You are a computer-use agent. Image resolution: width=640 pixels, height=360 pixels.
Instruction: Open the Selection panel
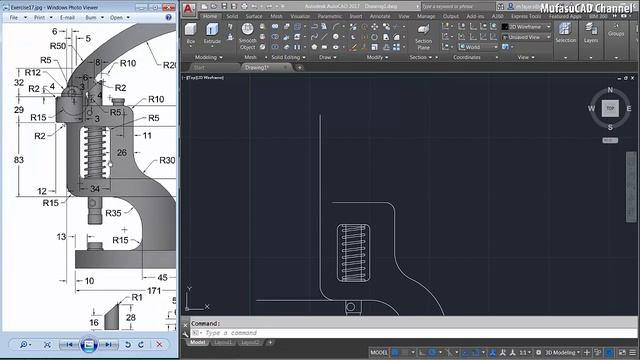point(566,33)
